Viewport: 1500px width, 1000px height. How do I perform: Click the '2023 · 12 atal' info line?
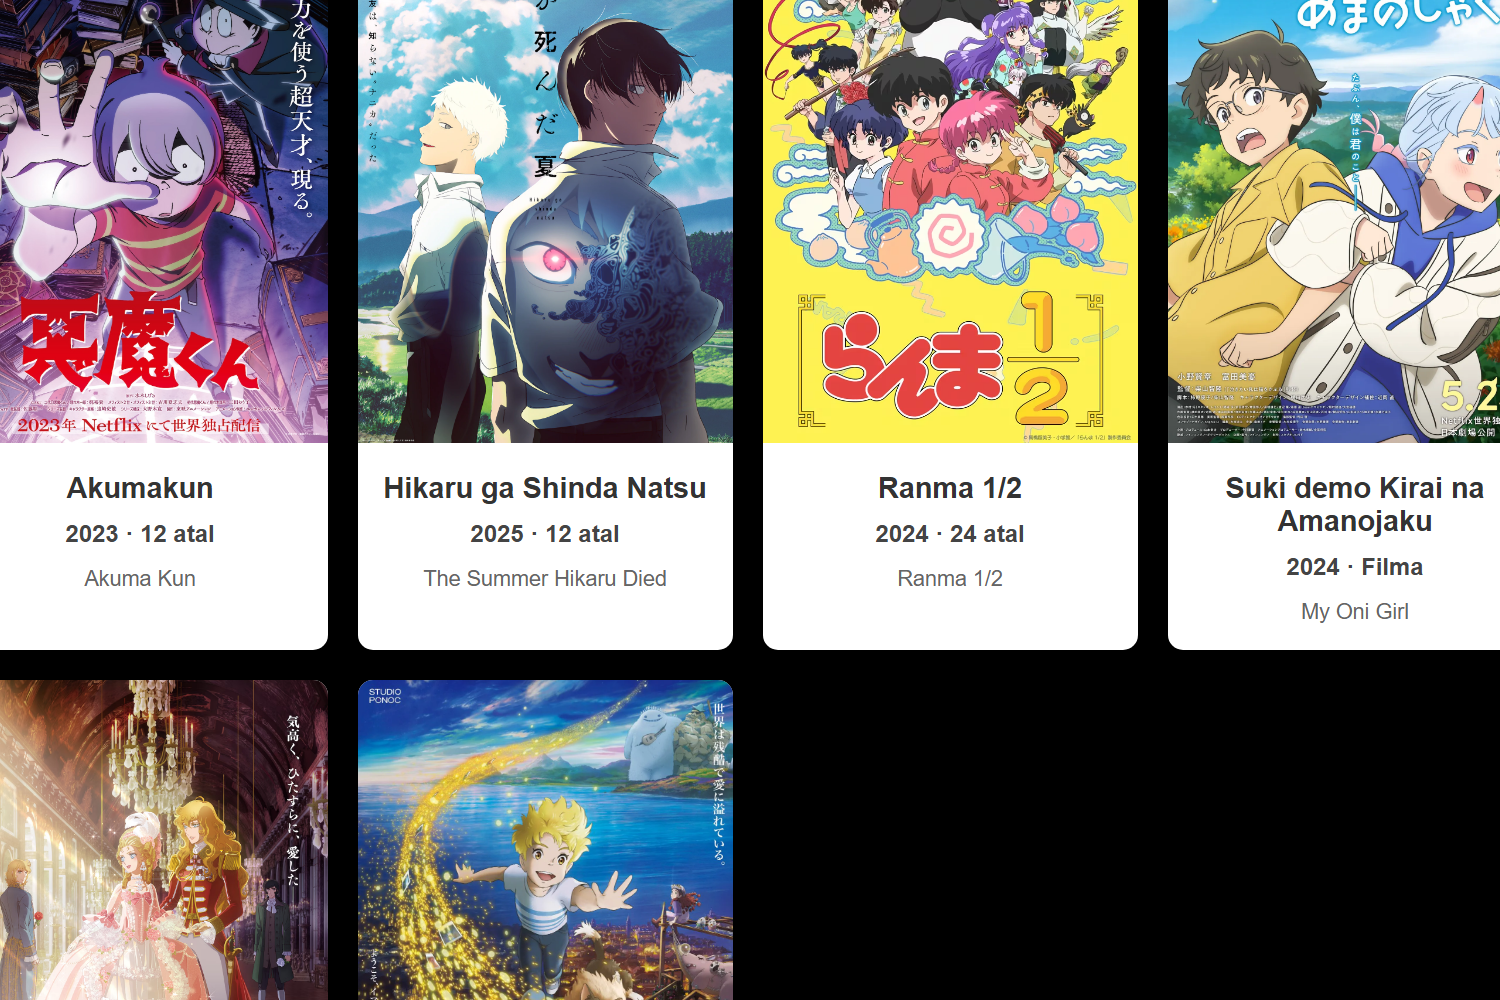point(140,534)
